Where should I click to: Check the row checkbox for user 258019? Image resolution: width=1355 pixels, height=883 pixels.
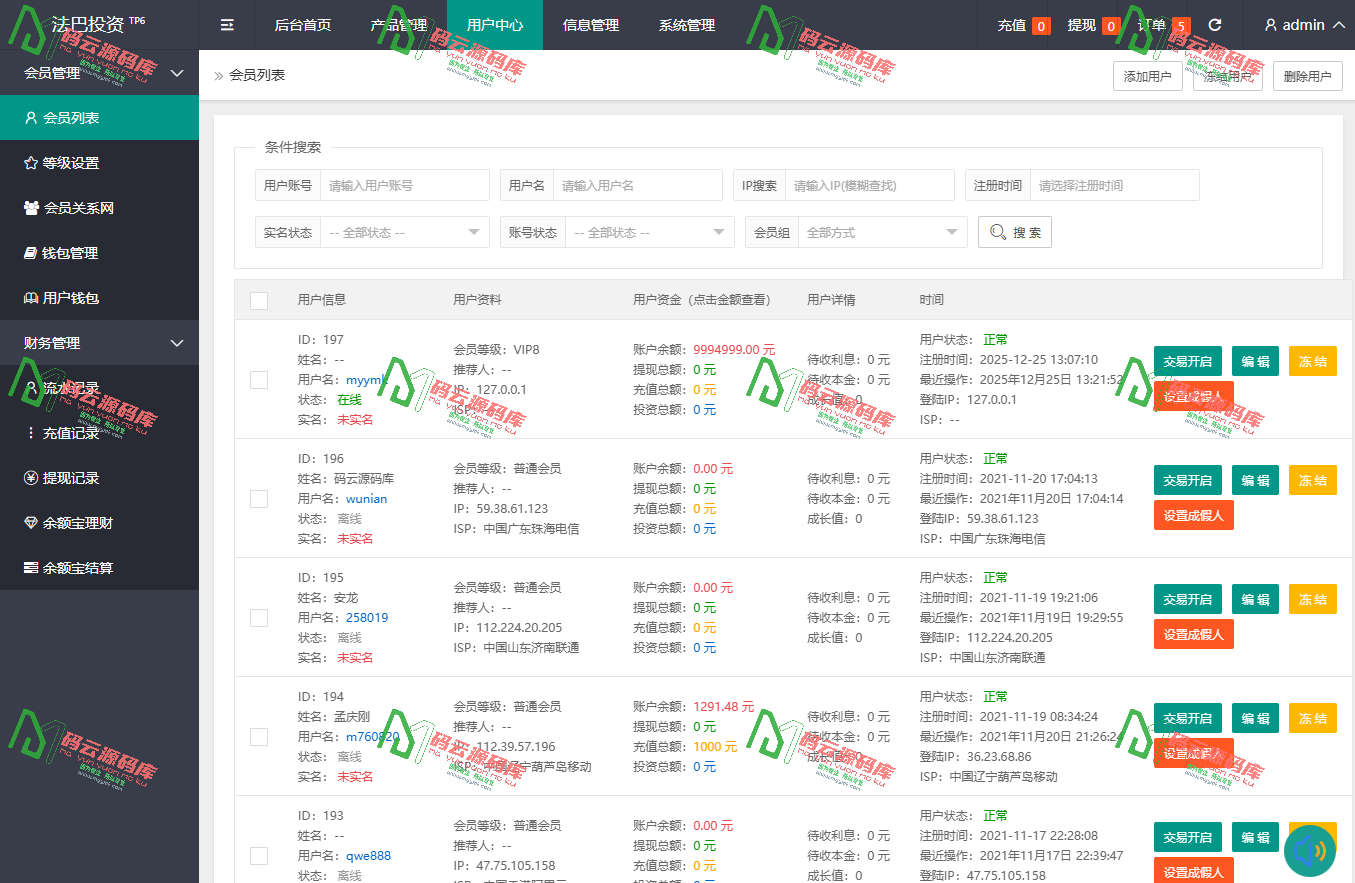[259, 617]
